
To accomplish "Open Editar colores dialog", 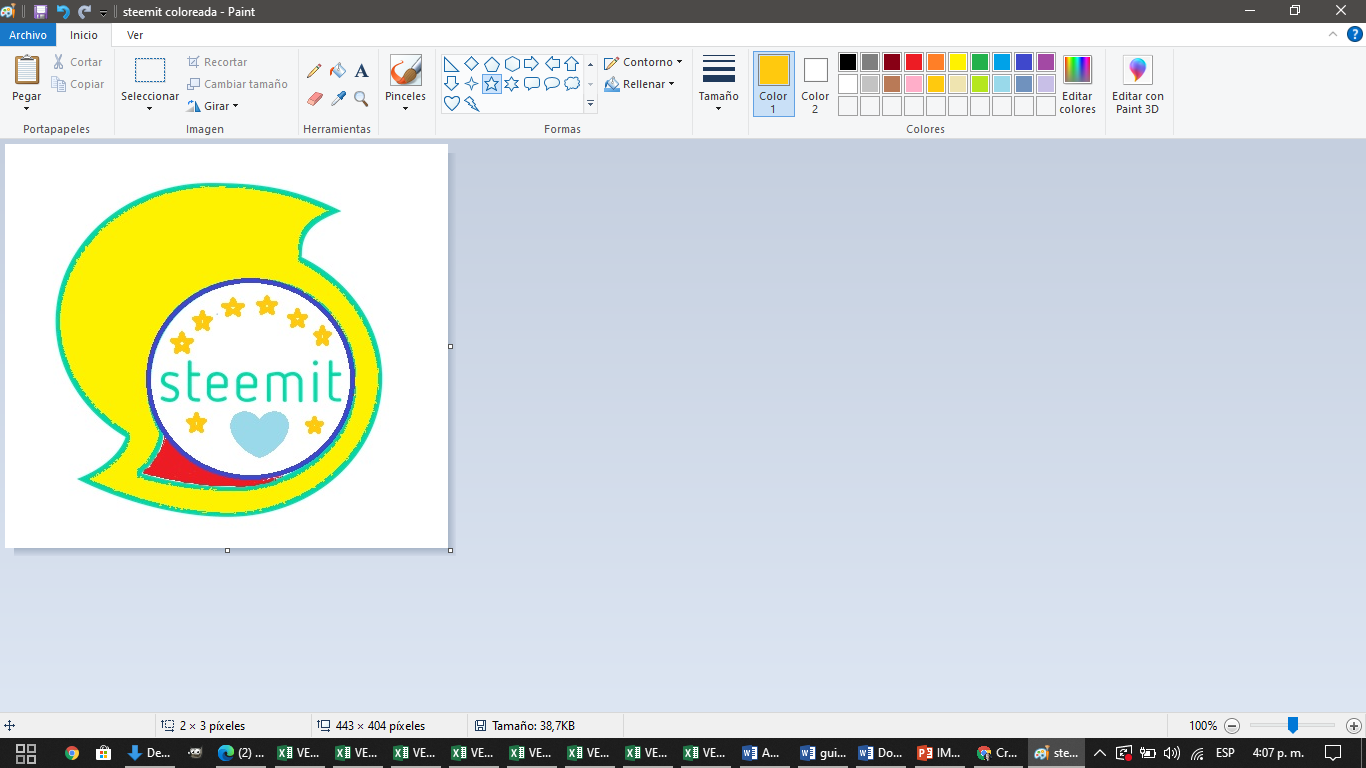I will click(1077, 84).
